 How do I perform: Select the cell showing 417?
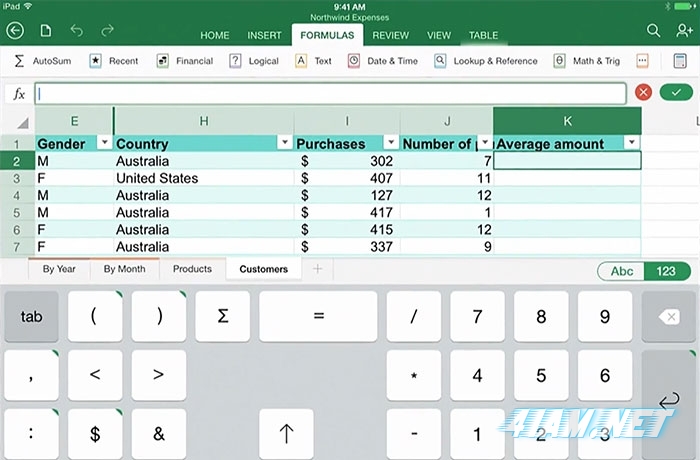(x=347, y=212)
